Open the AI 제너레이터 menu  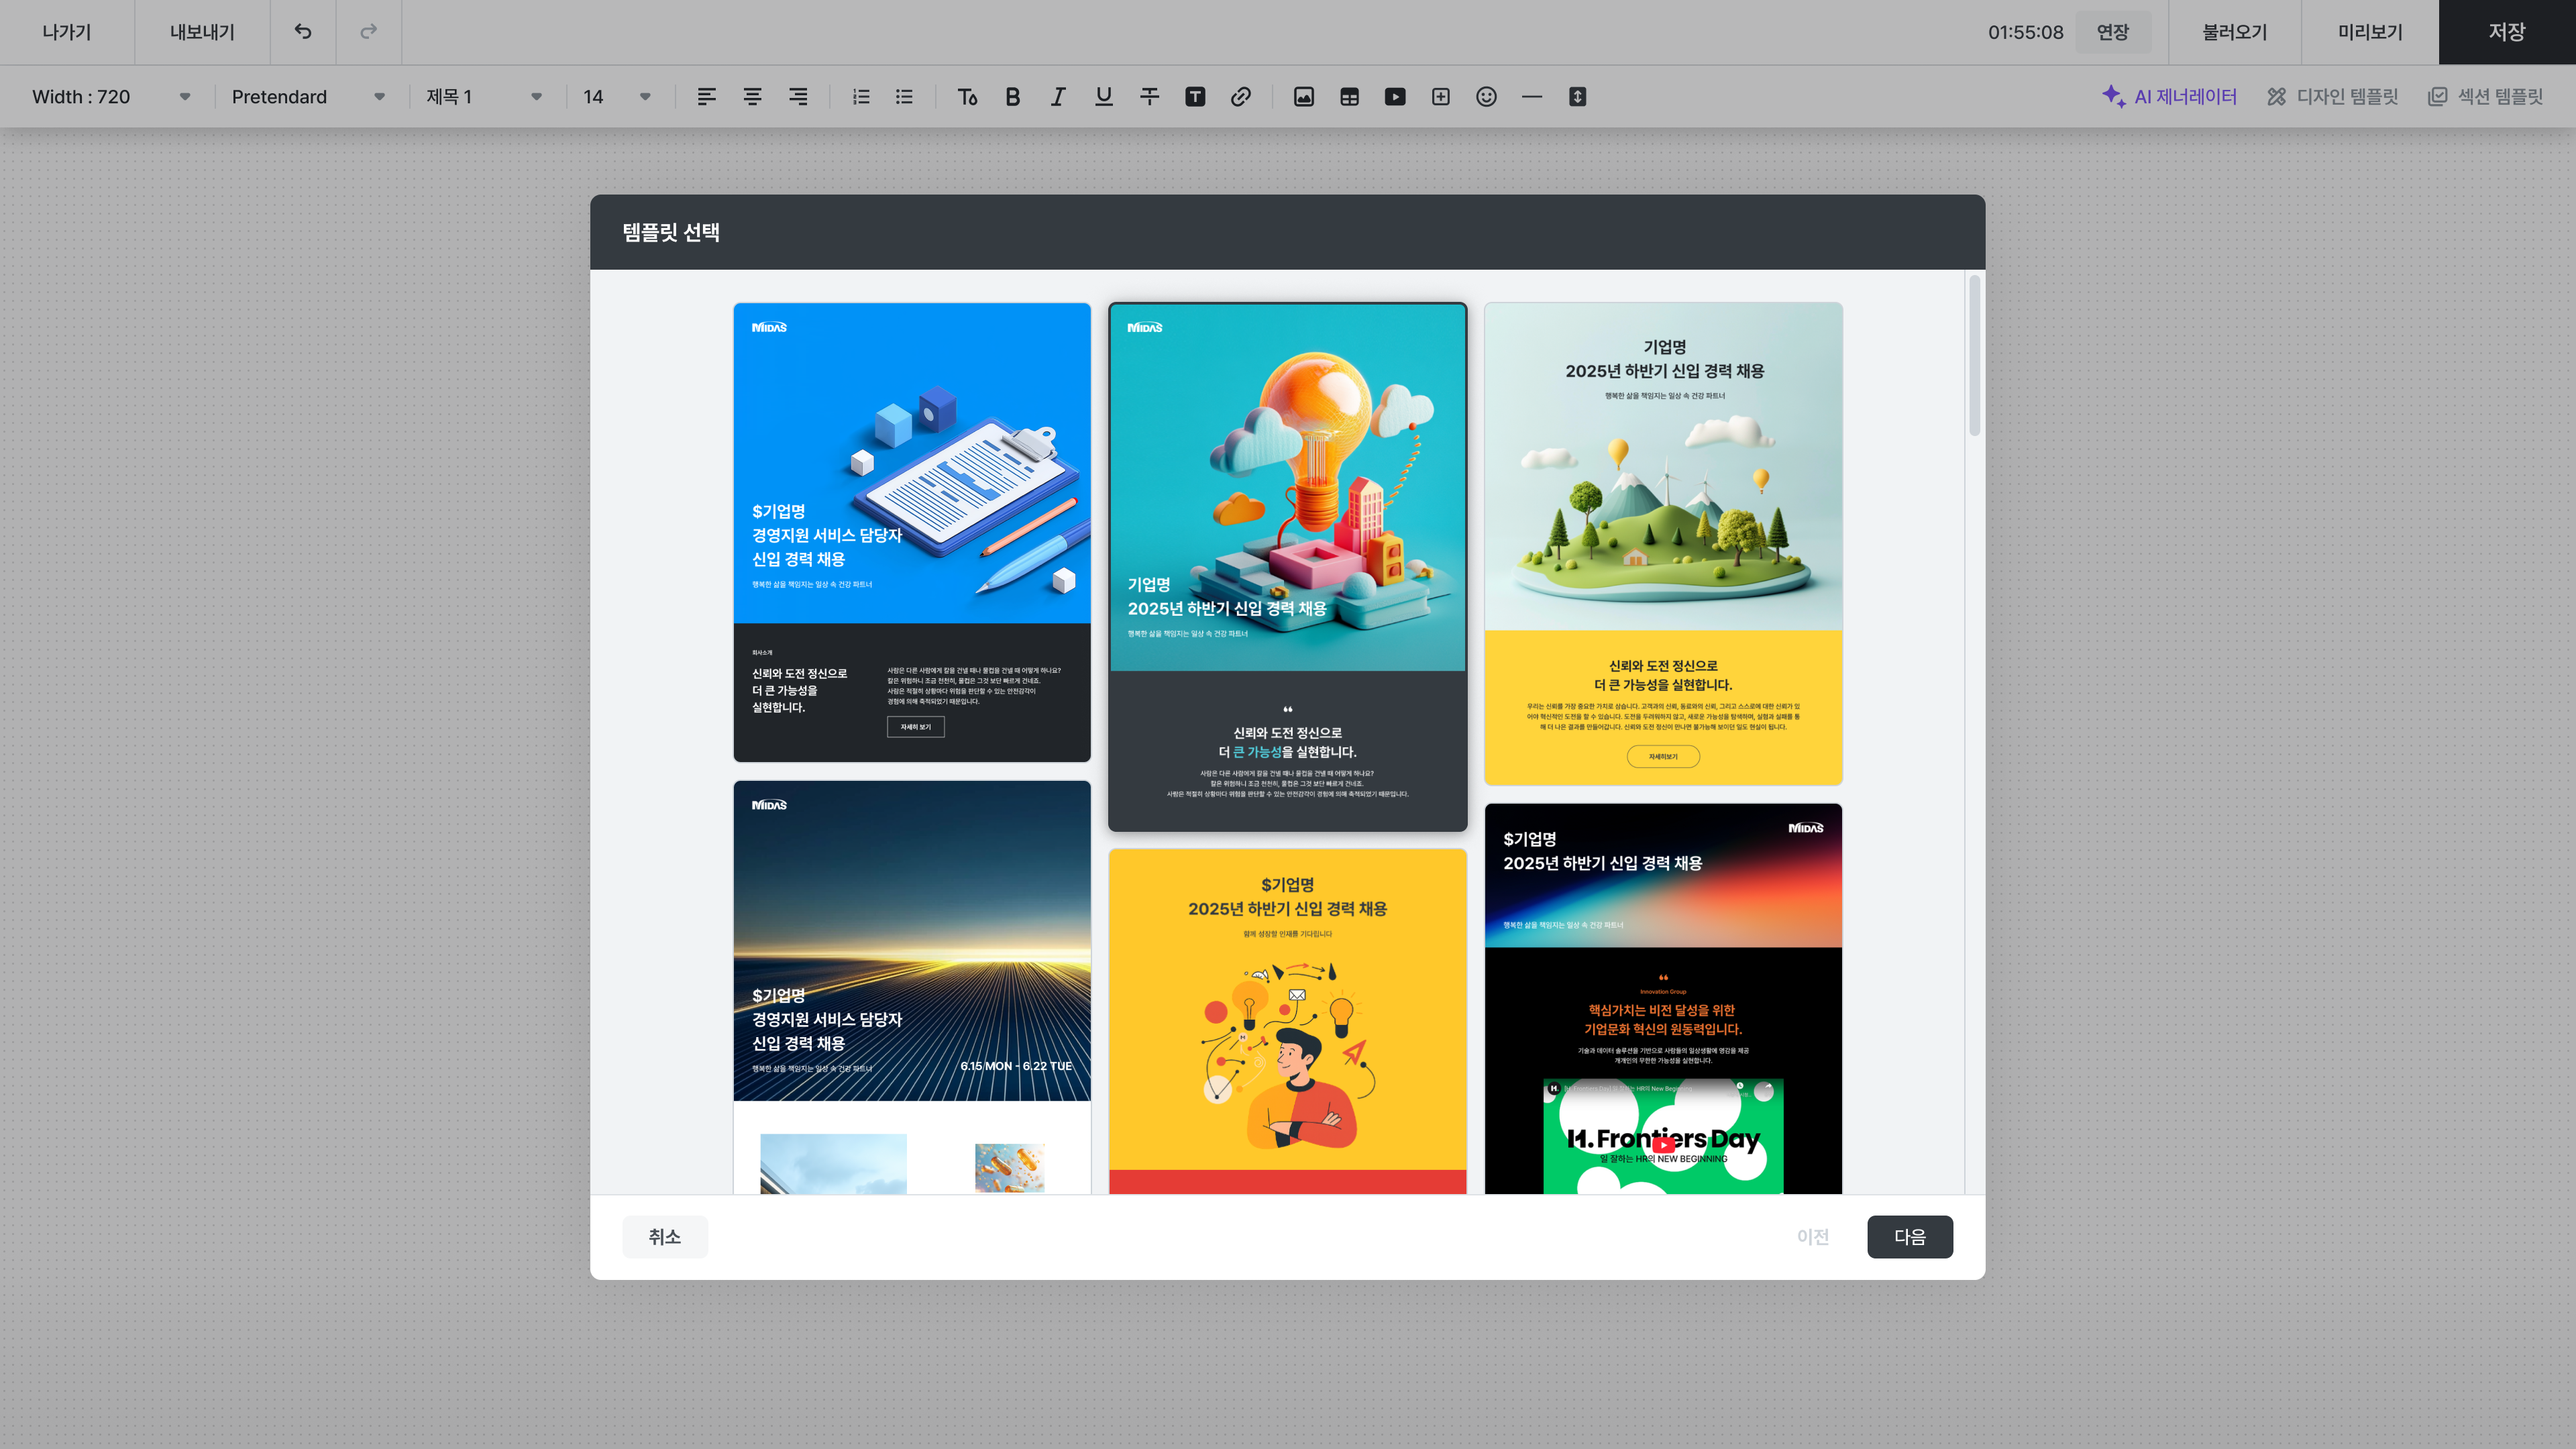tap(2169, 97)
